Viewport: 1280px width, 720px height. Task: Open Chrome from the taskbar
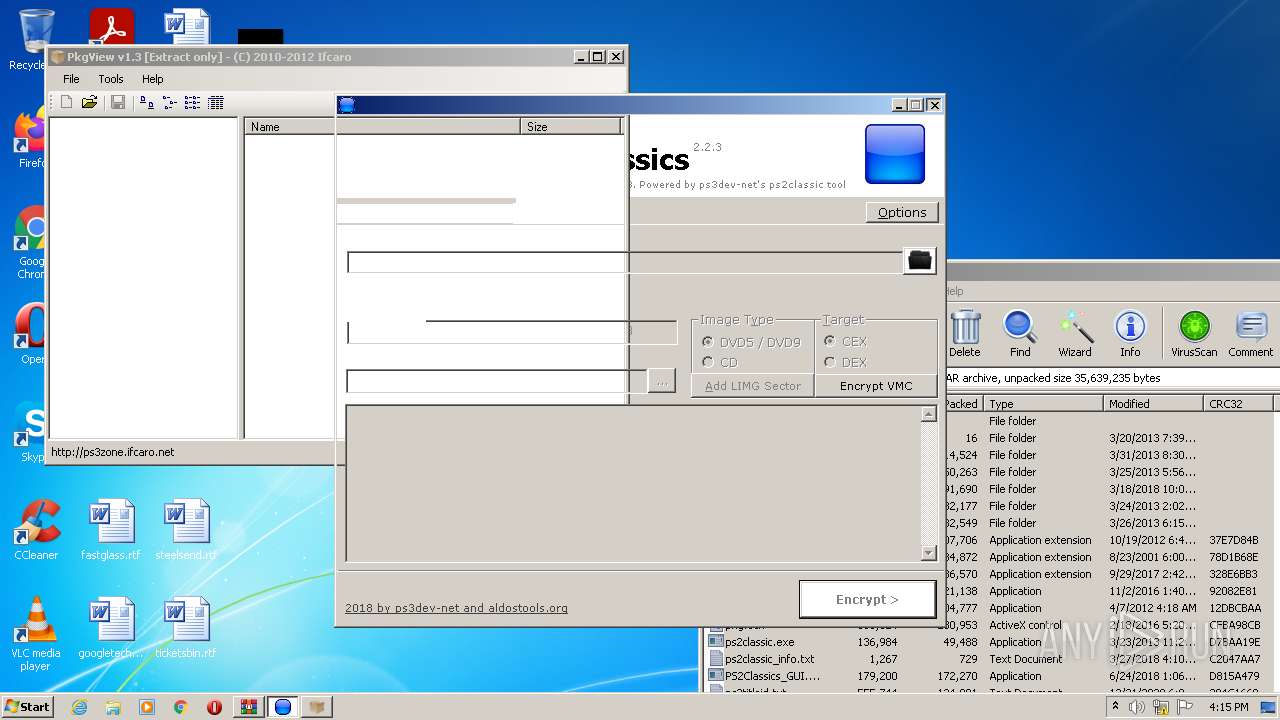[181, 707]
